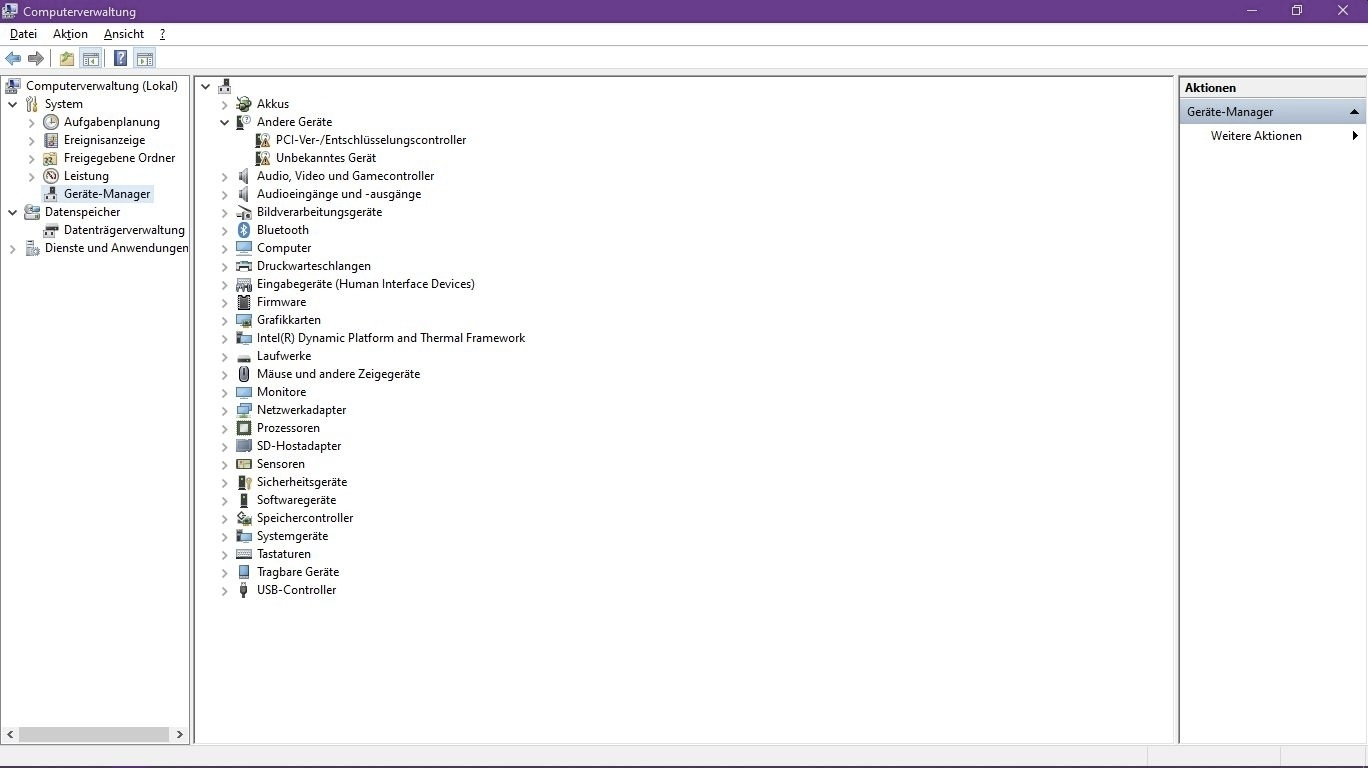Viewport: 1368px width, 768px height.
Task: Click the Prozessoren CPU icon
Action: coord(244,428)
